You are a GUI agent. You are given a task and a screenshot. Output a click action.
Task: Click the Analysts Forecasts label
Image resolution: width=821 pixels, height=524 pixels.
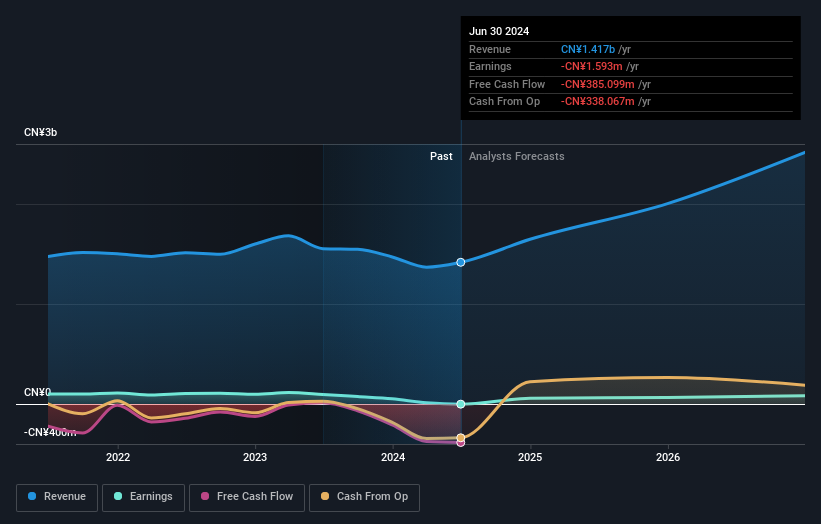[516, 156]
